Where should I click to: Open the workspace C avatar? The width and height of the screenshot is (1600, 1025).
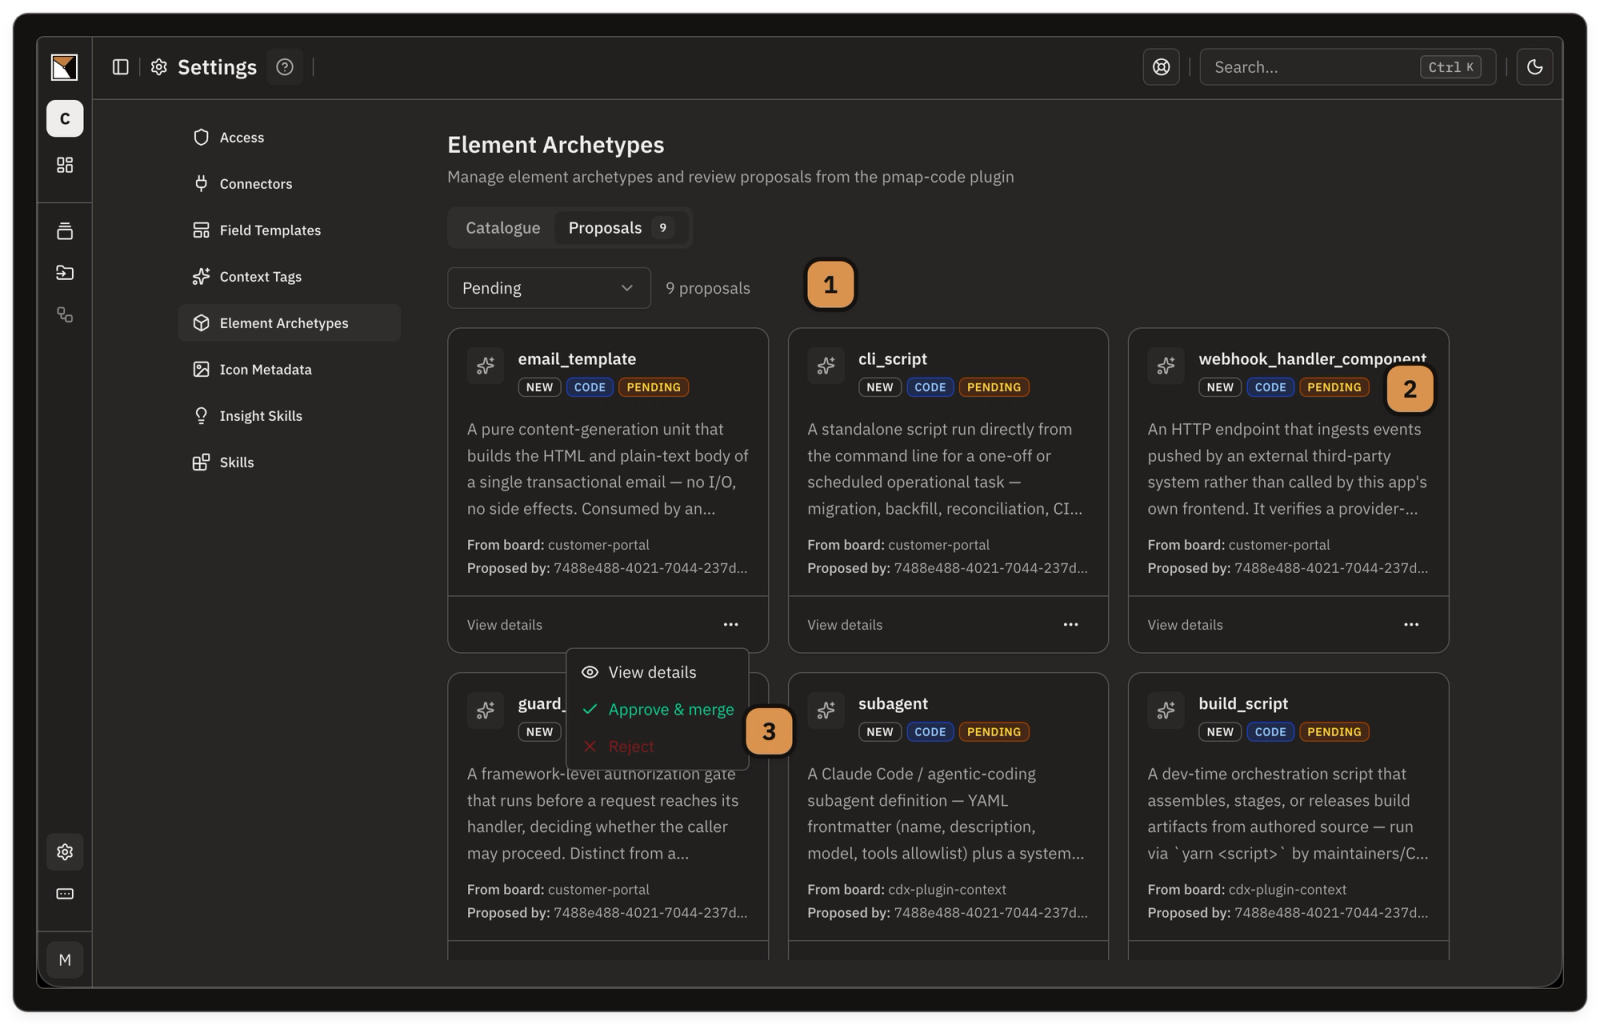[x=65, y=118]
